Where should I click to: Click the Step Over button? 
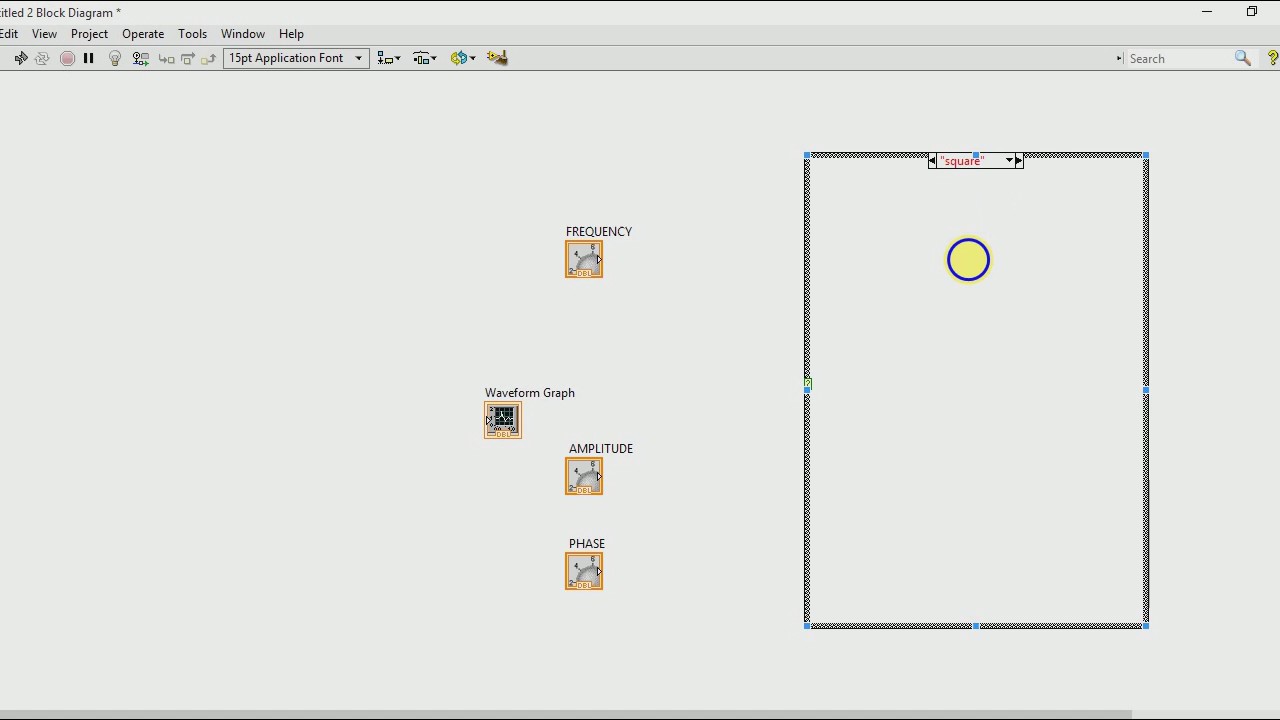187,58
